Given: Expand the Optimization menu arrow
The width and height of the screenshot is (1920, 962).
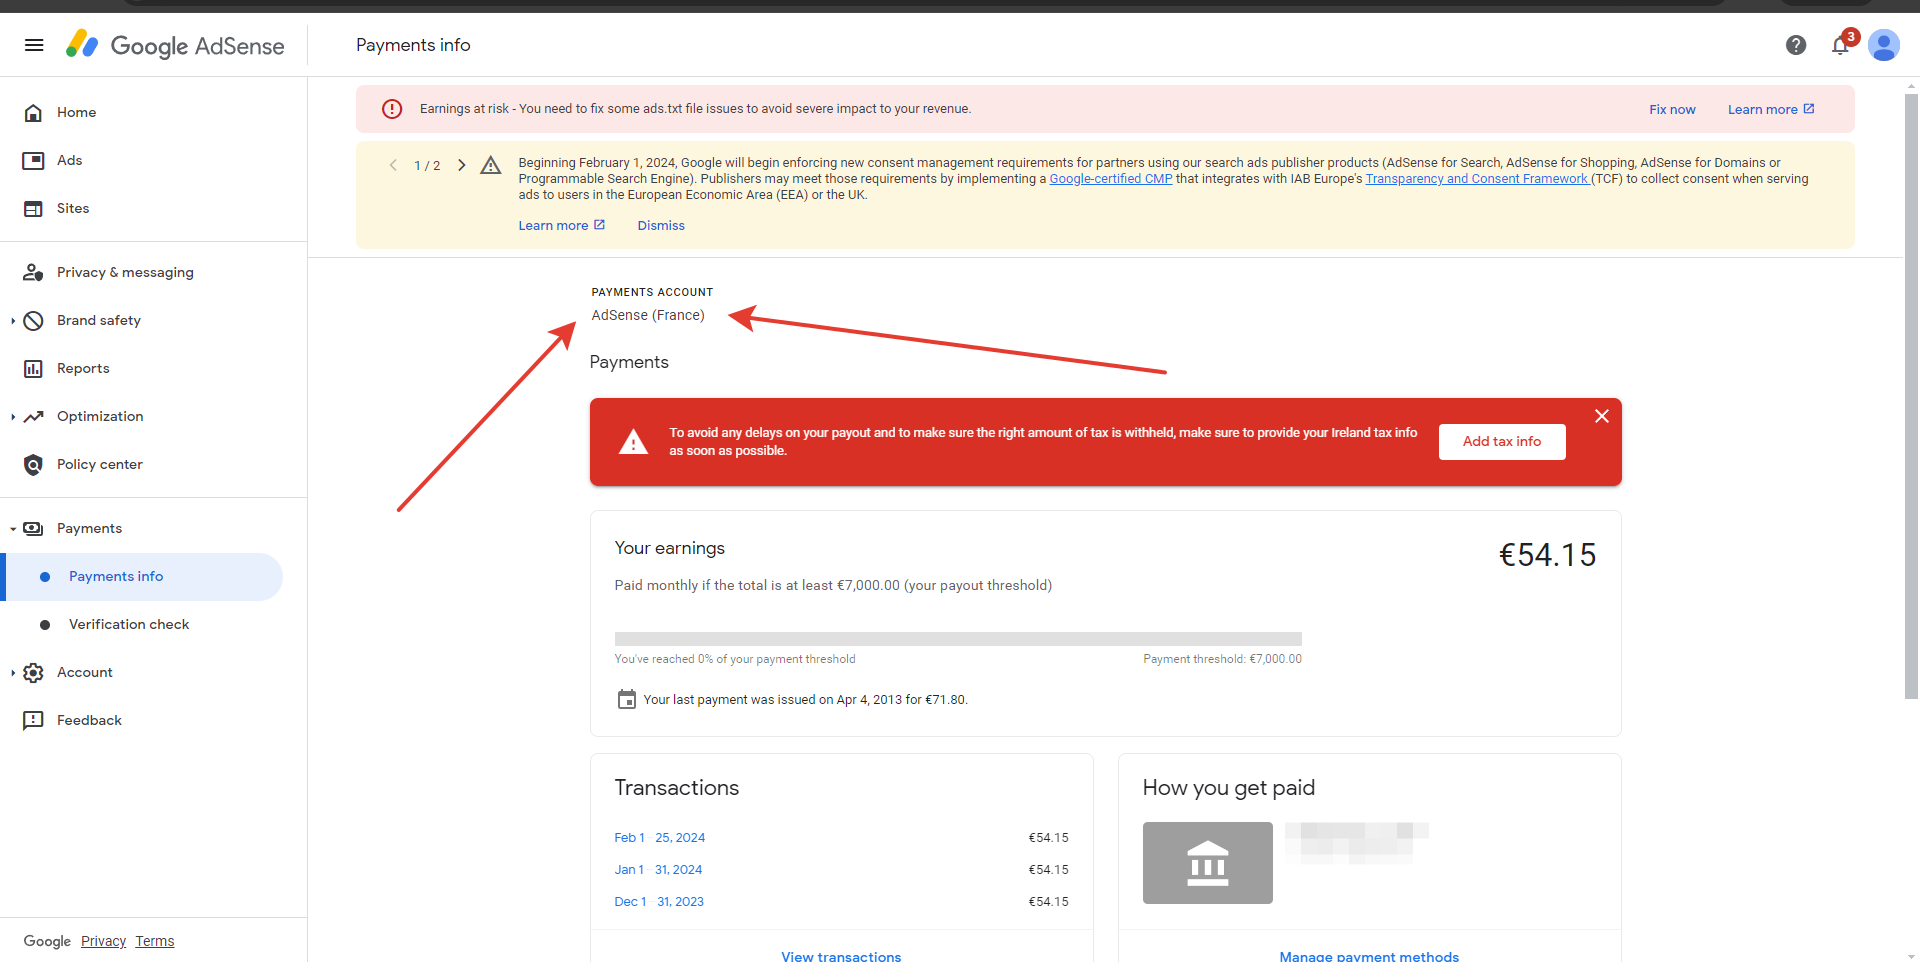Looking at the screenshot, I should pos(12,416).
